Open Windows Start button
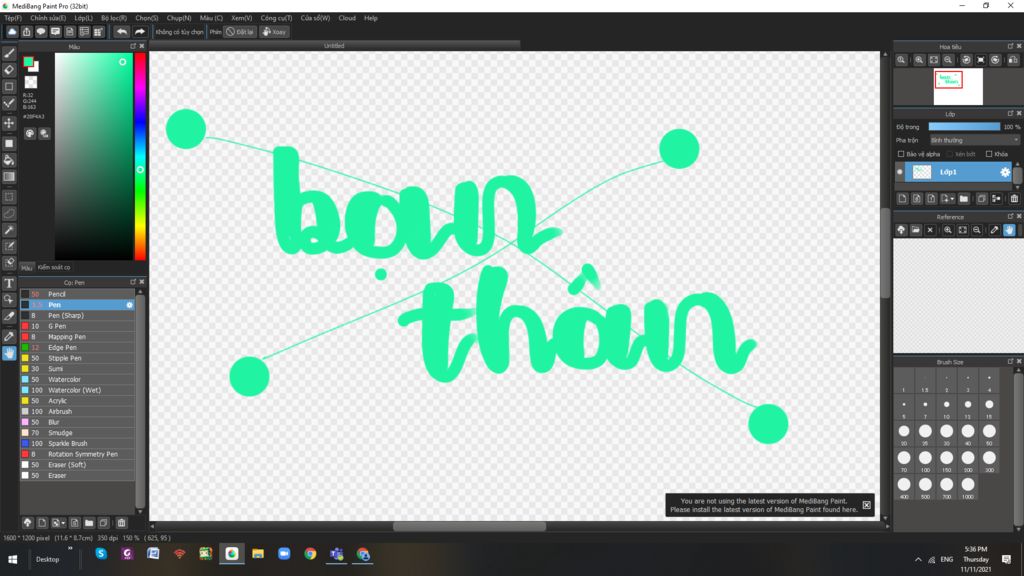This screenshot has width=1024, height=576. click(x=12, y=560)
